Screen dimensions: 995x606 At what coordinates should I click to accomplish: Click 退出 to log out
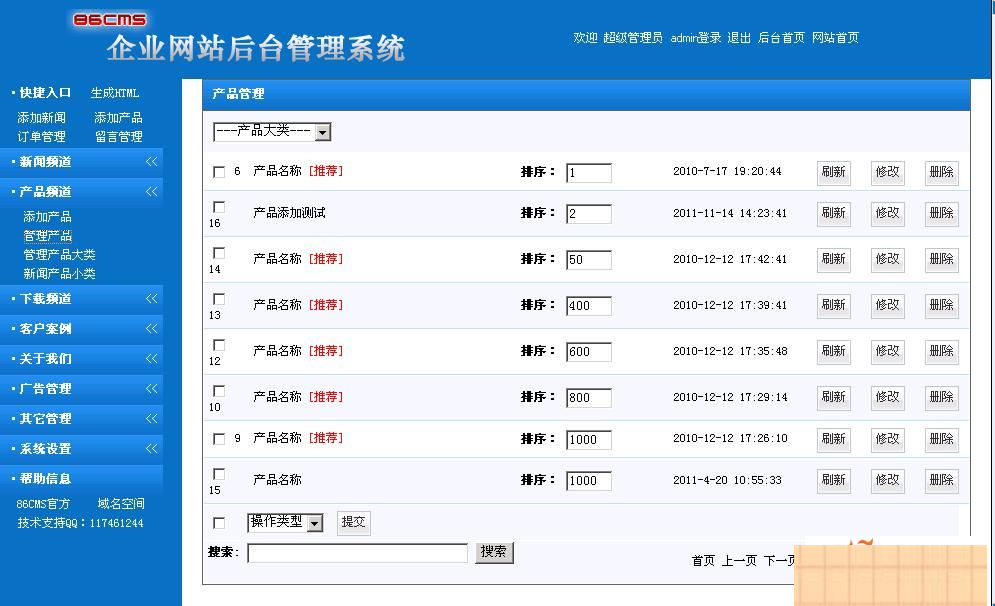pyautogui.click(x=740, y=38)
